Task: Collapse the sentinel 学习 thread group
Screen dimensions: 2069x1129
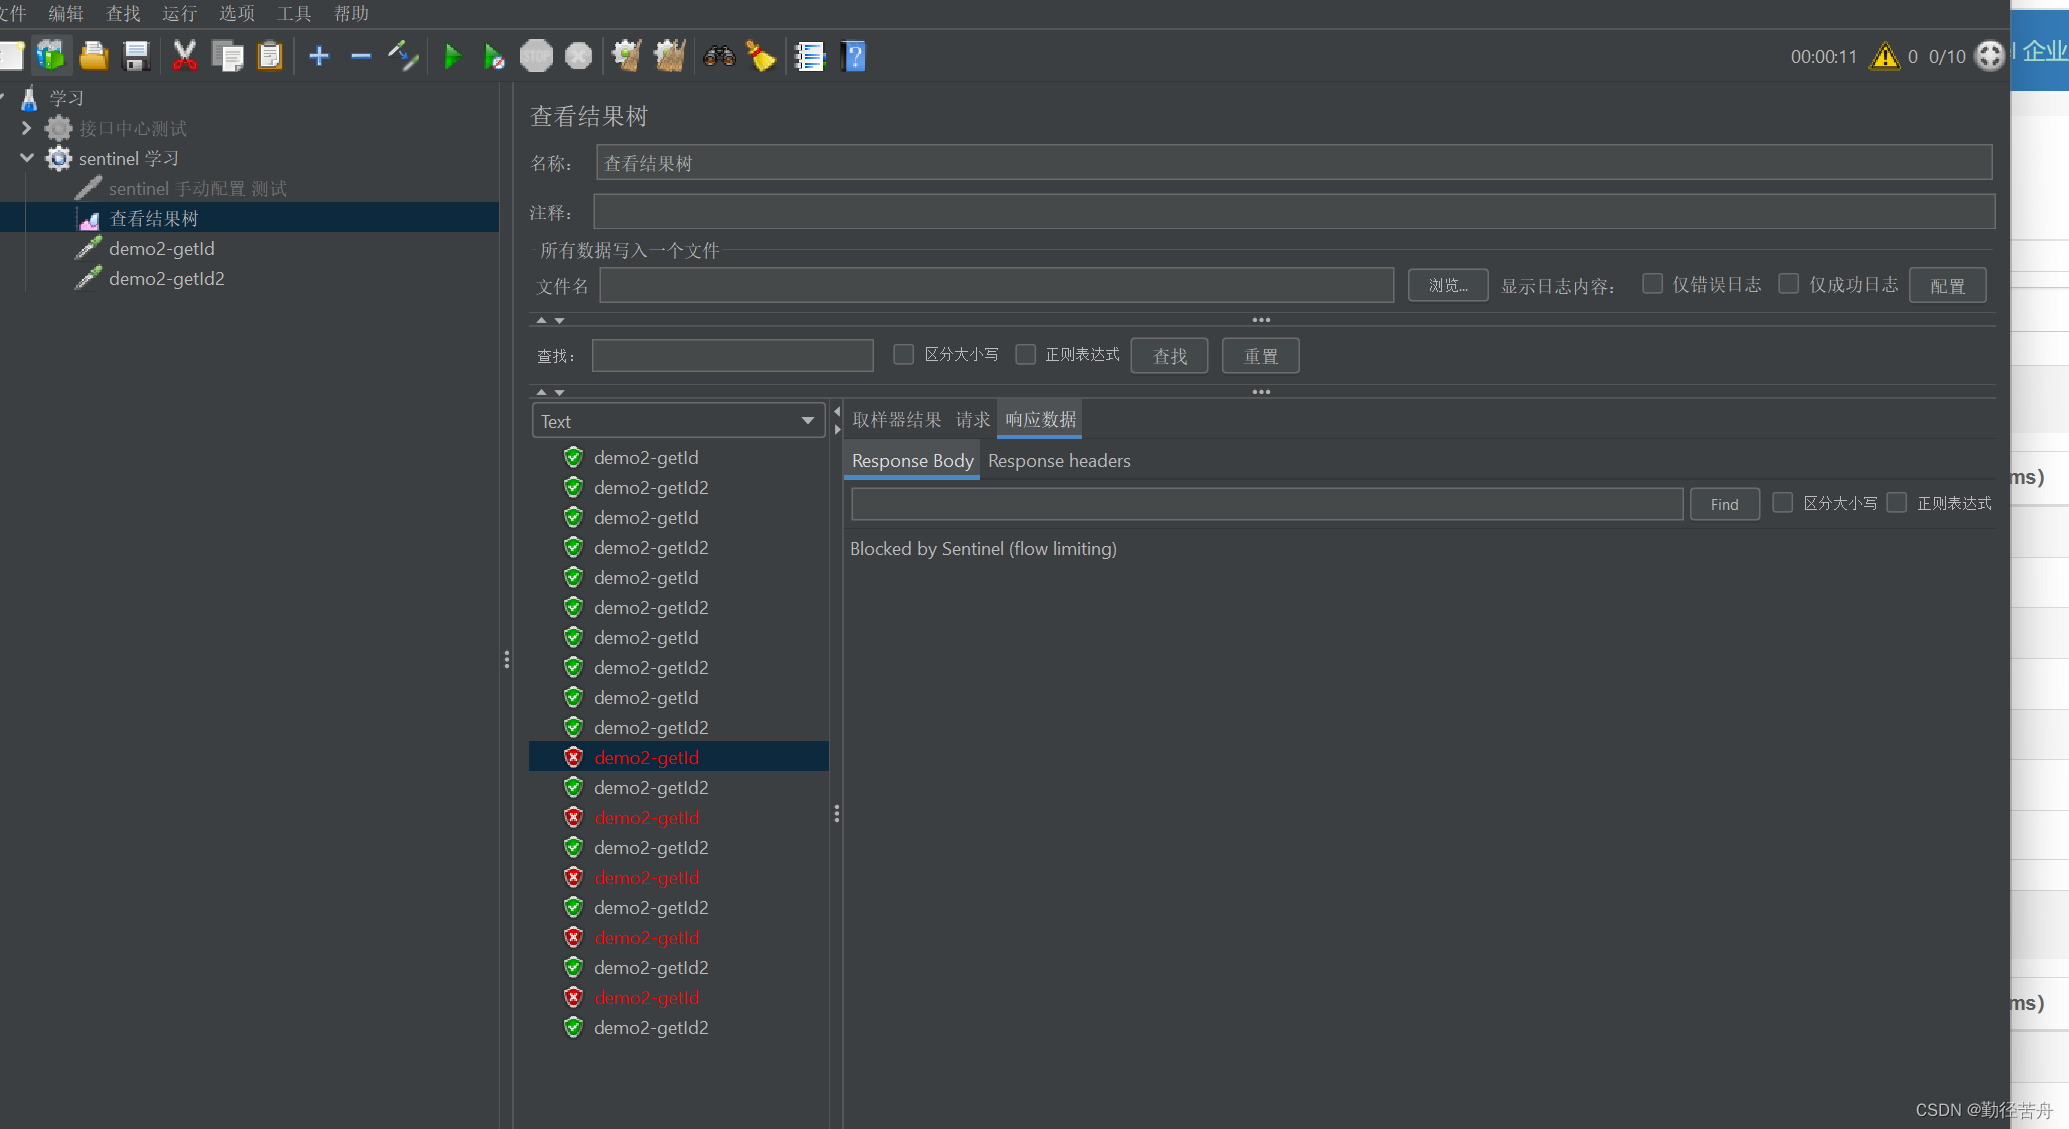Action: [26, 158]
